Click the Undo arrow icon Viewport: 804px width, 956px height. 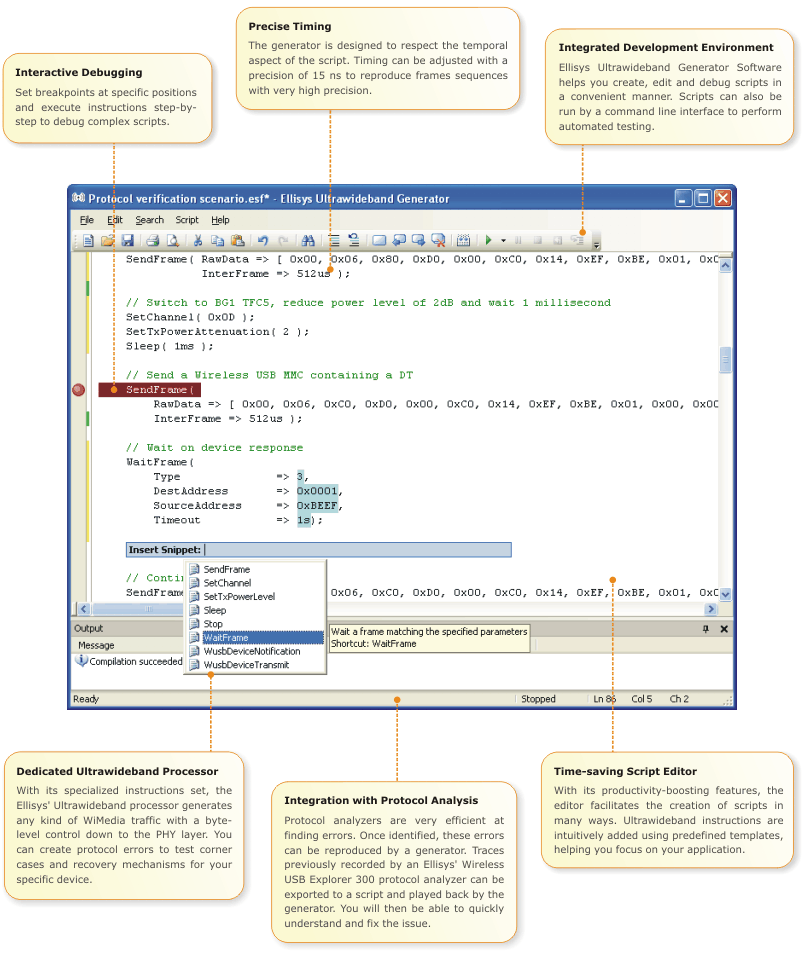point(263,240)
